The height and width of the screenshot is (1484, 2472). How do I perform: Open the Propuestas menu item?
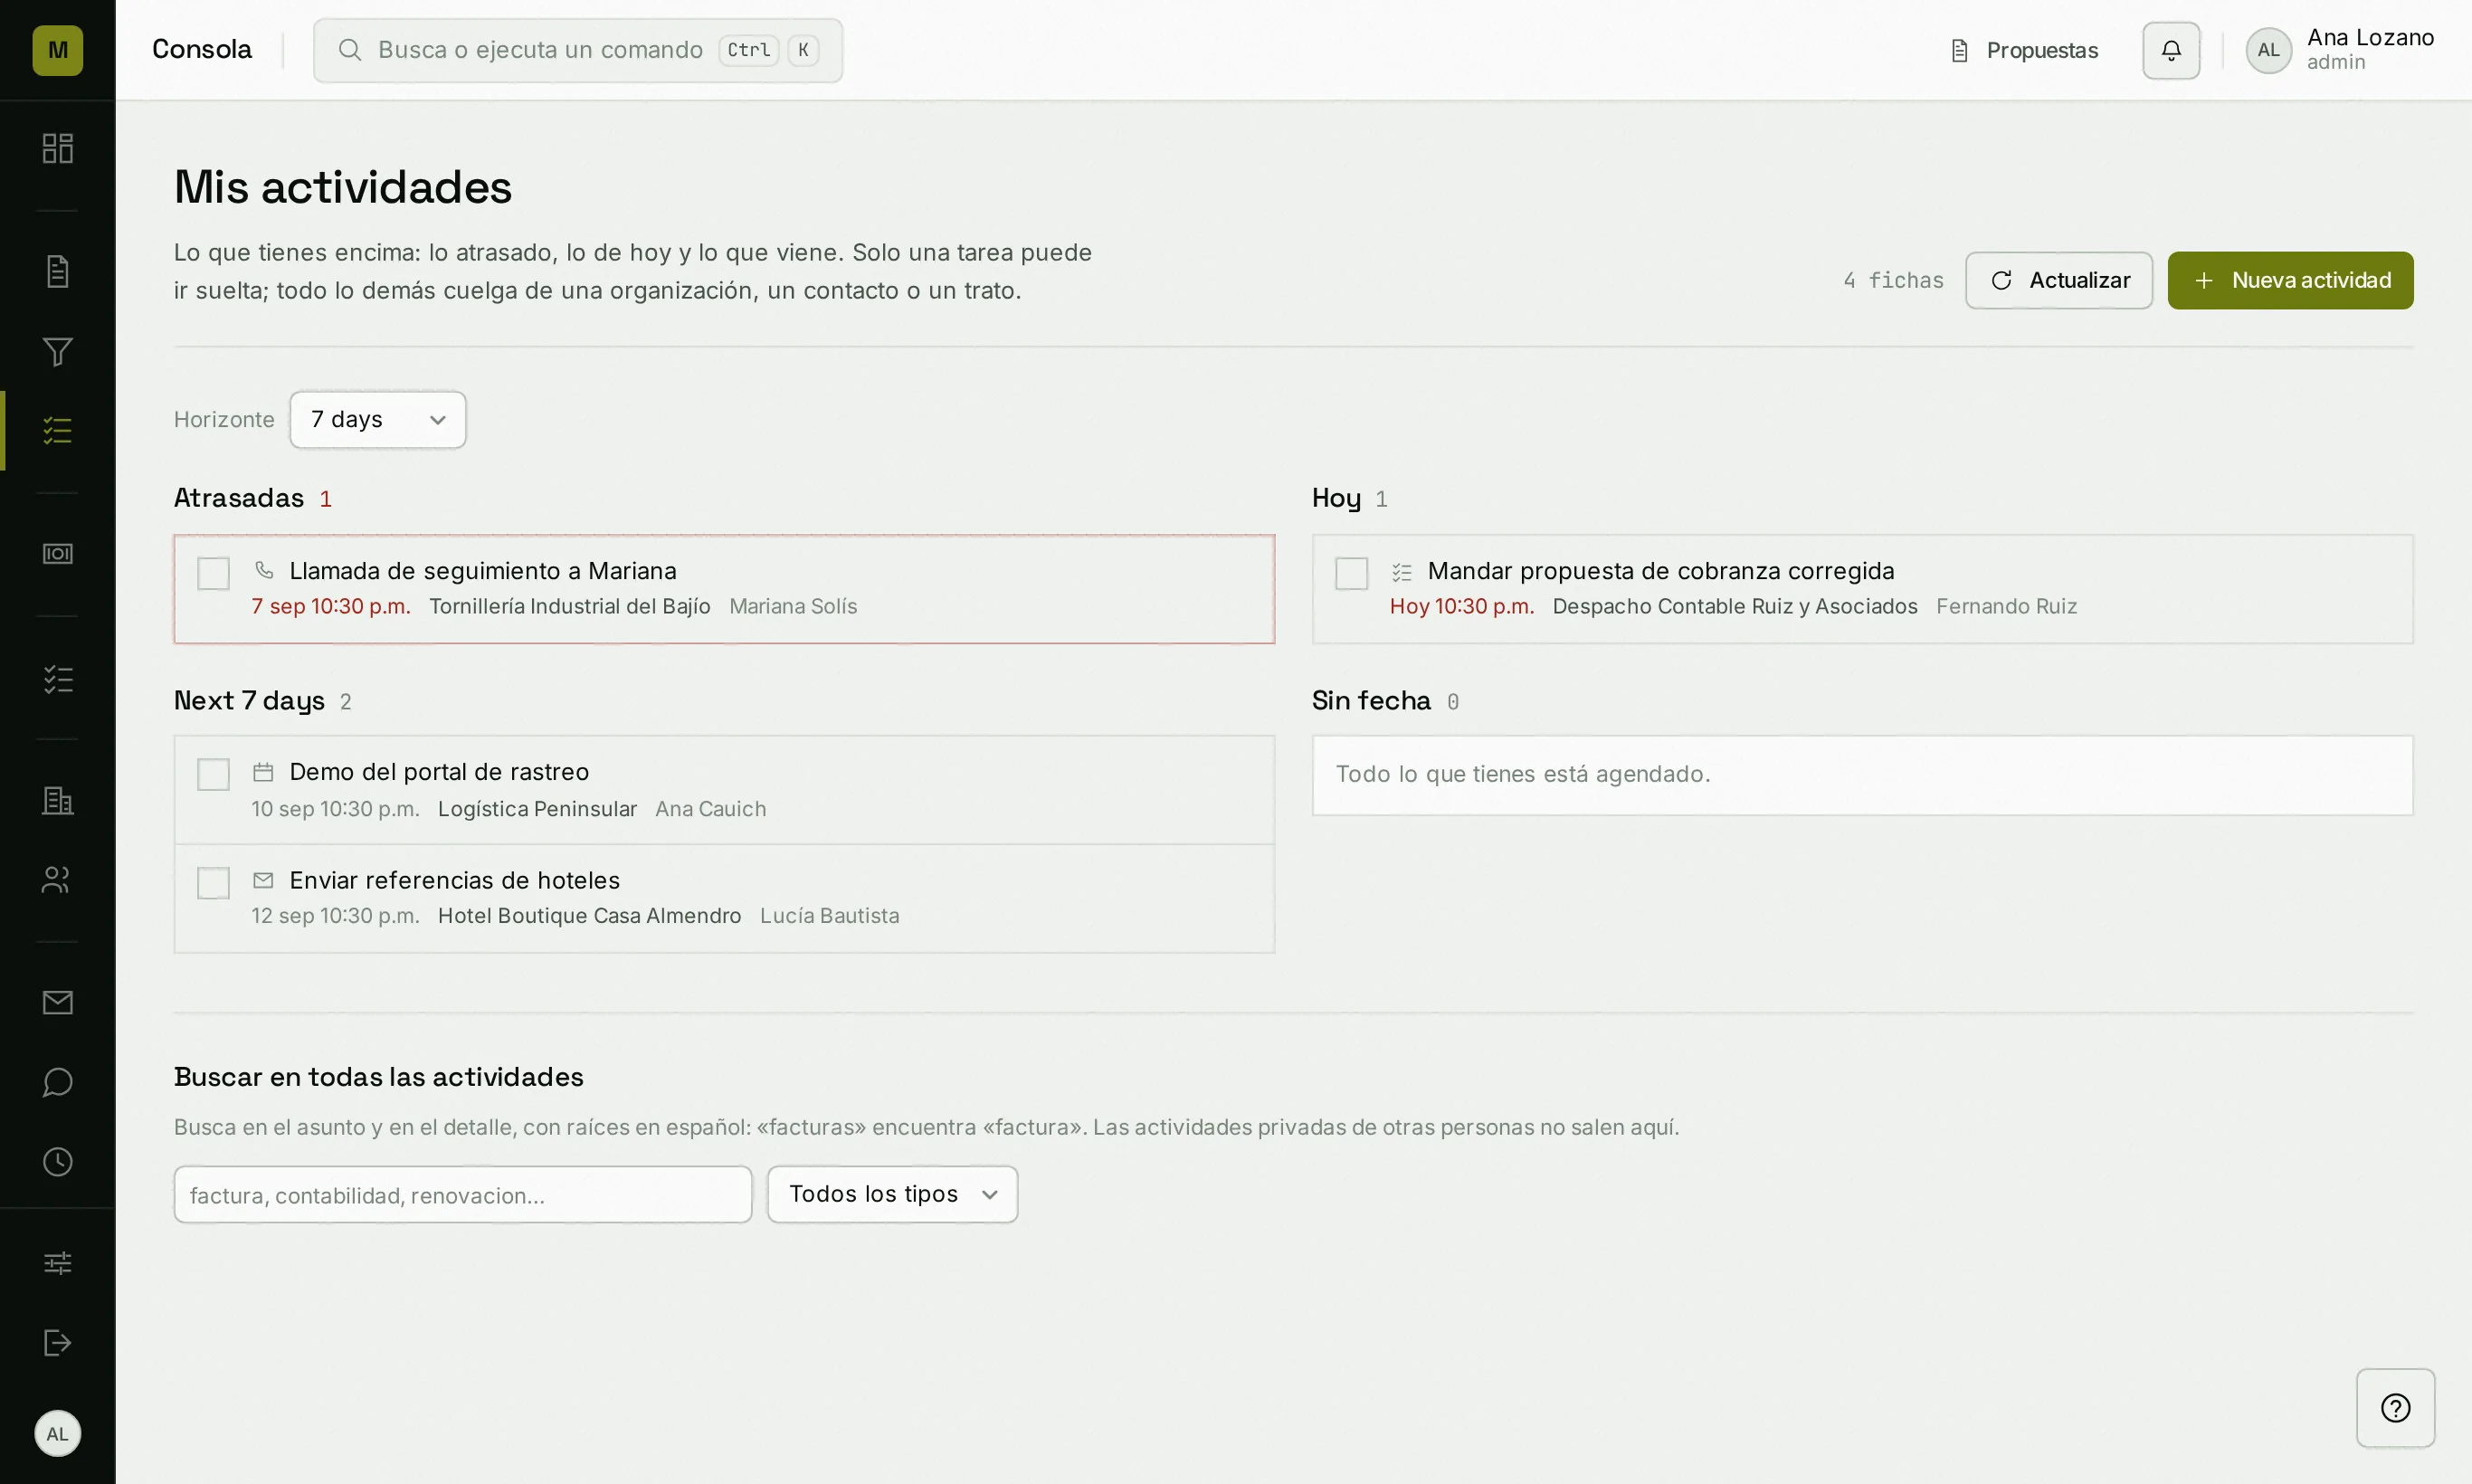(x=2025, y=50)
